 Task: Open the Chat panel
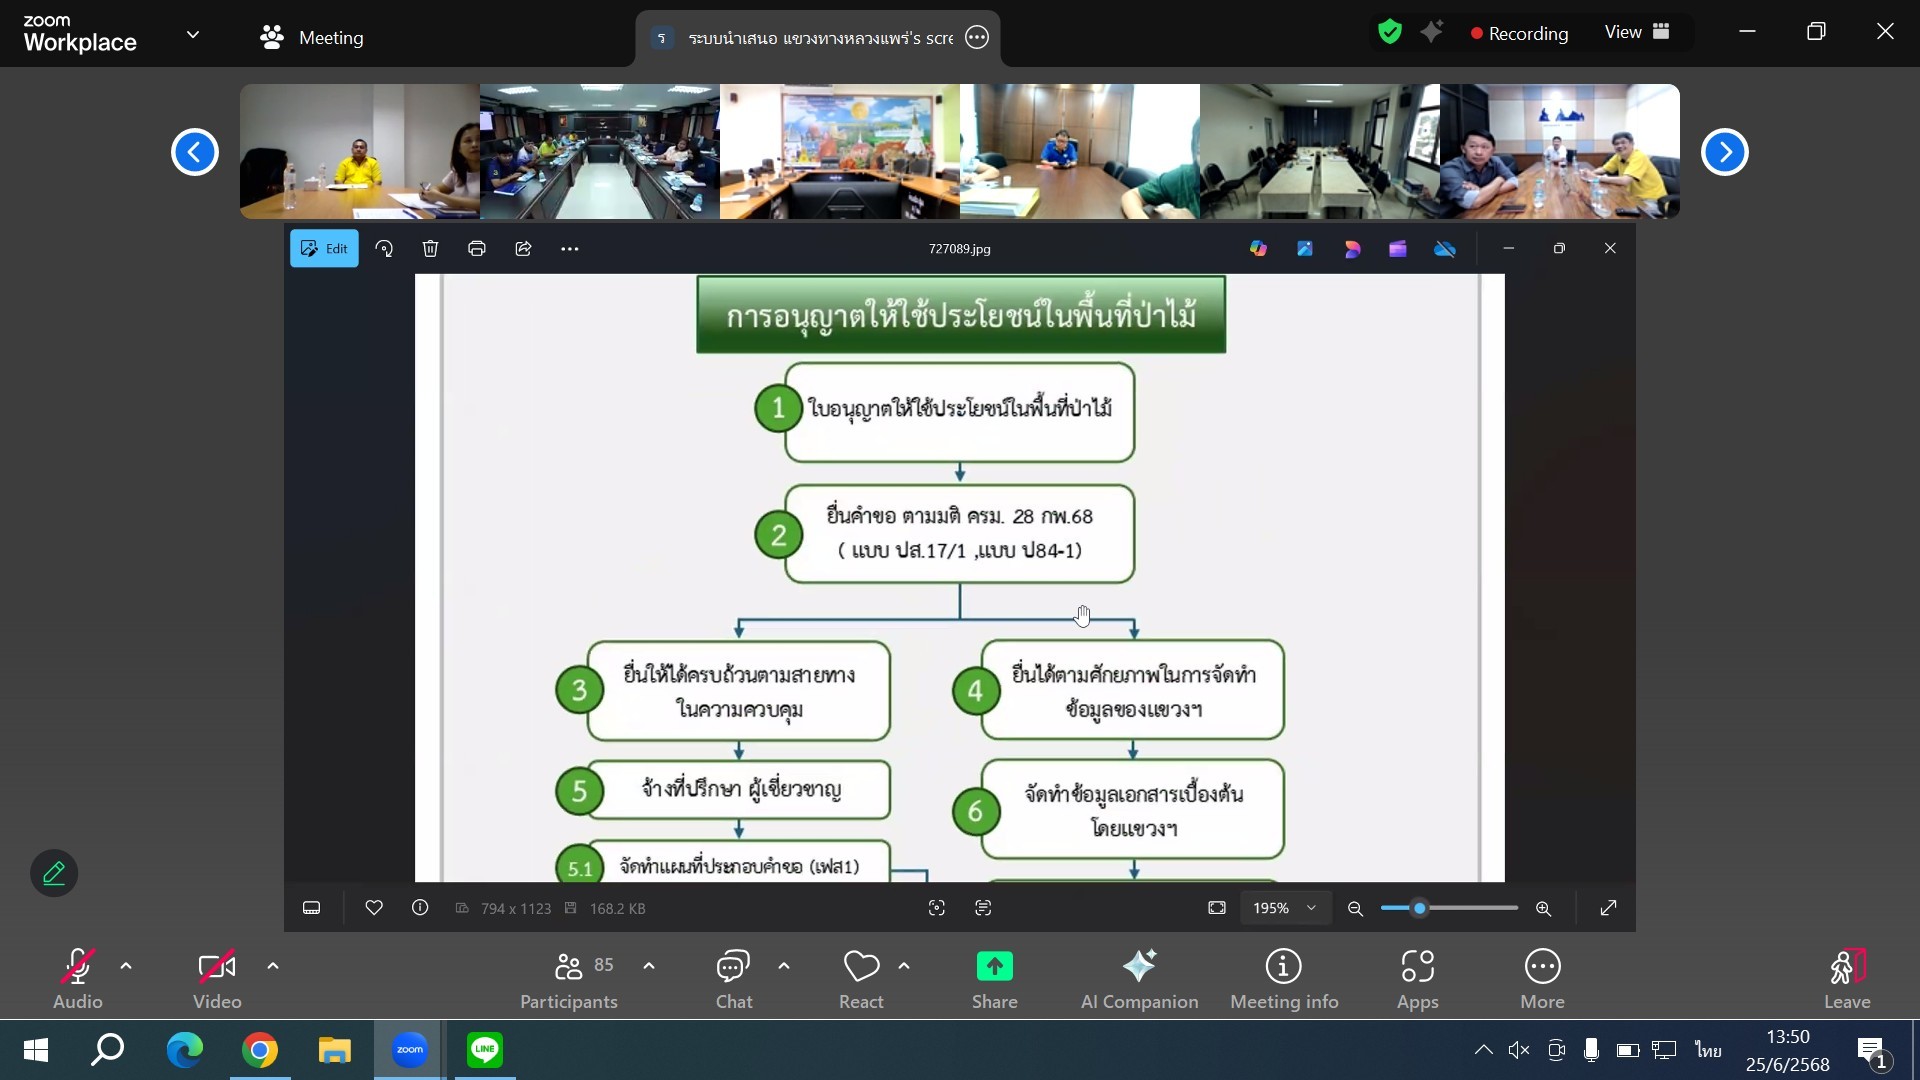[733, 968]
